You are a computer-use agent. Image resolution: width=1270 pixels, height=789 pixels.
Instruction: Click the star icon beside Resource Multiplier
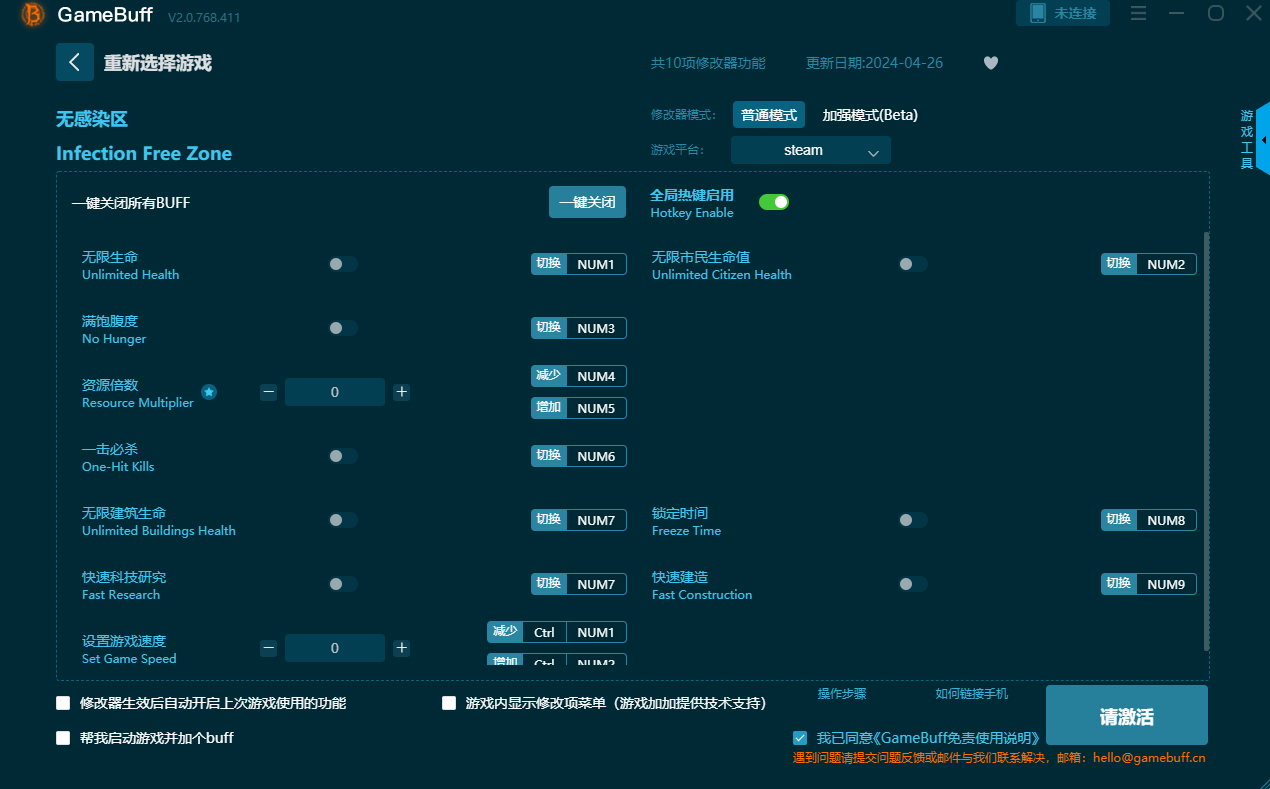[209, 392]
